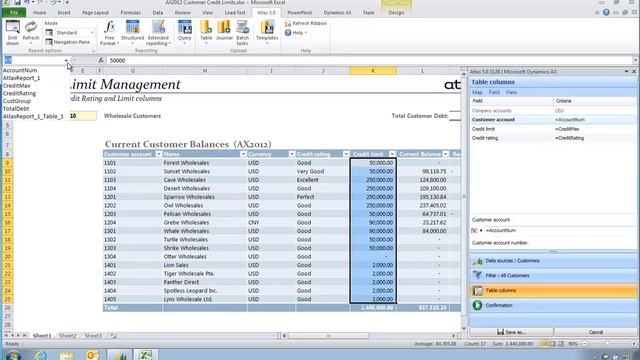Click the Table upload icon
Image resolution: width=640 pixels, height=360 pixels.
(x=206, y=32)
